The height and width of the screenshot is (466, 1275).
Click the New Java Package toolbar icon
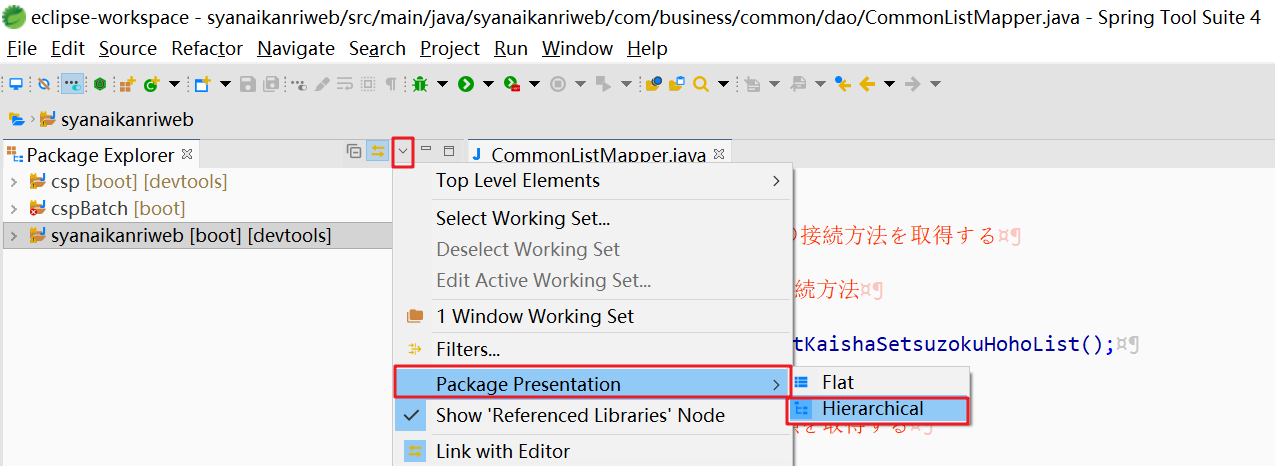126,84
